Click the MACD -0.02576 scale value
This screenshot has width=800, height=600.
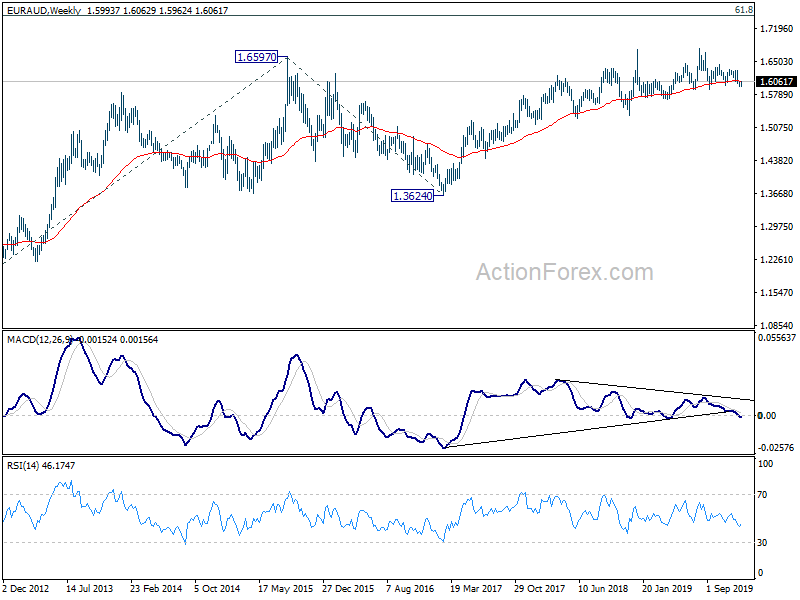point(776,448)
